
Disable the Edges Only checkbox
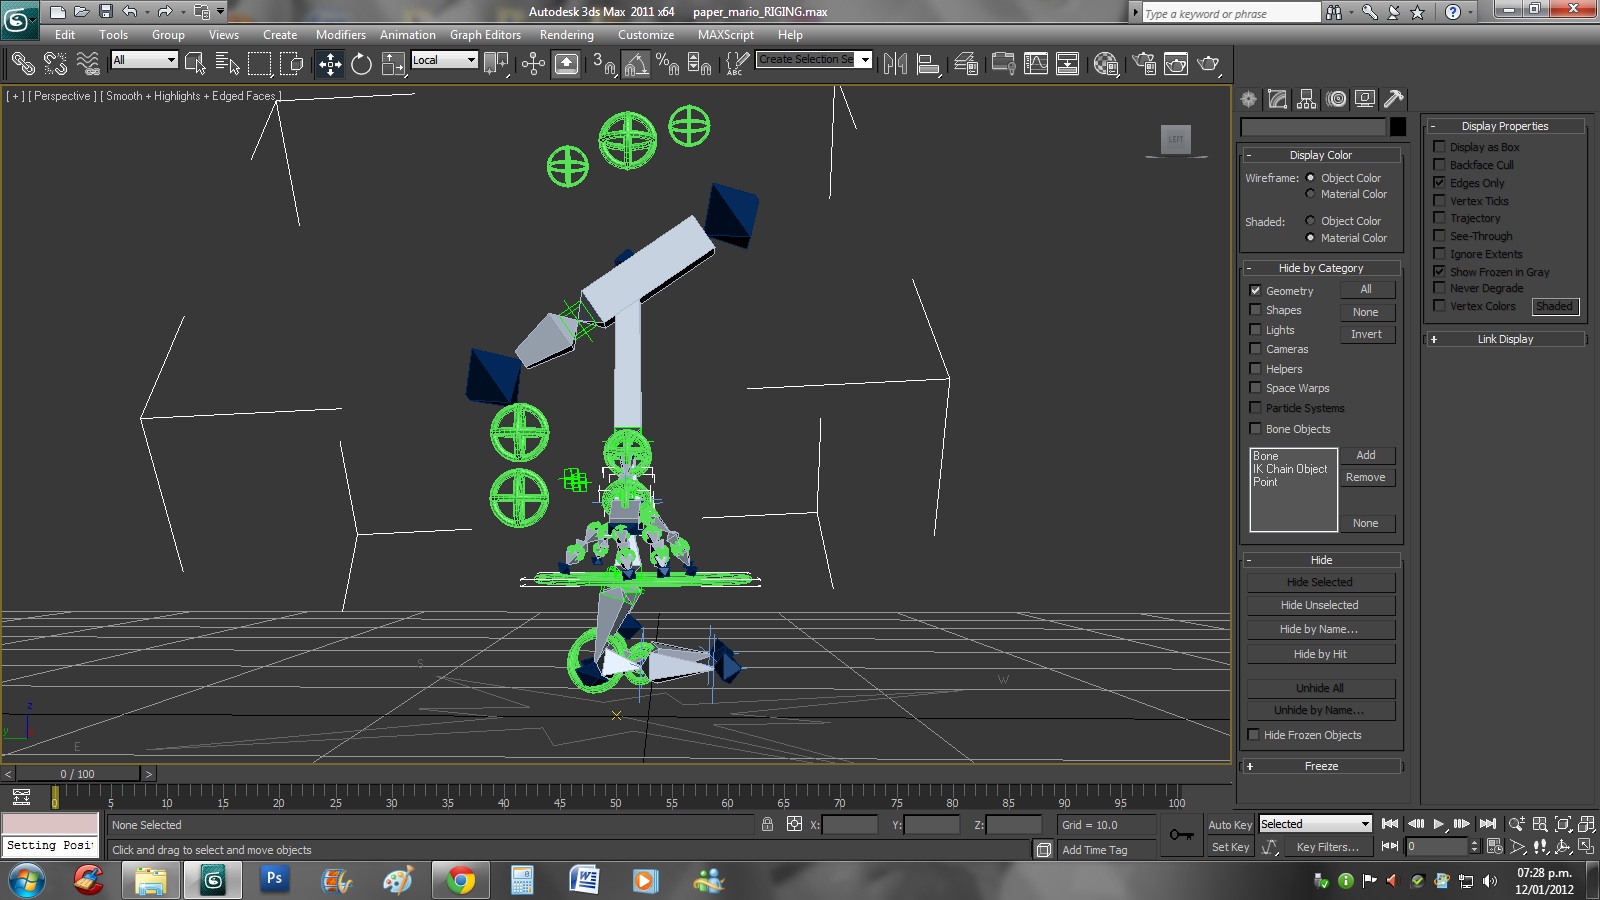pyautogui.click(x=1439, y=183)
